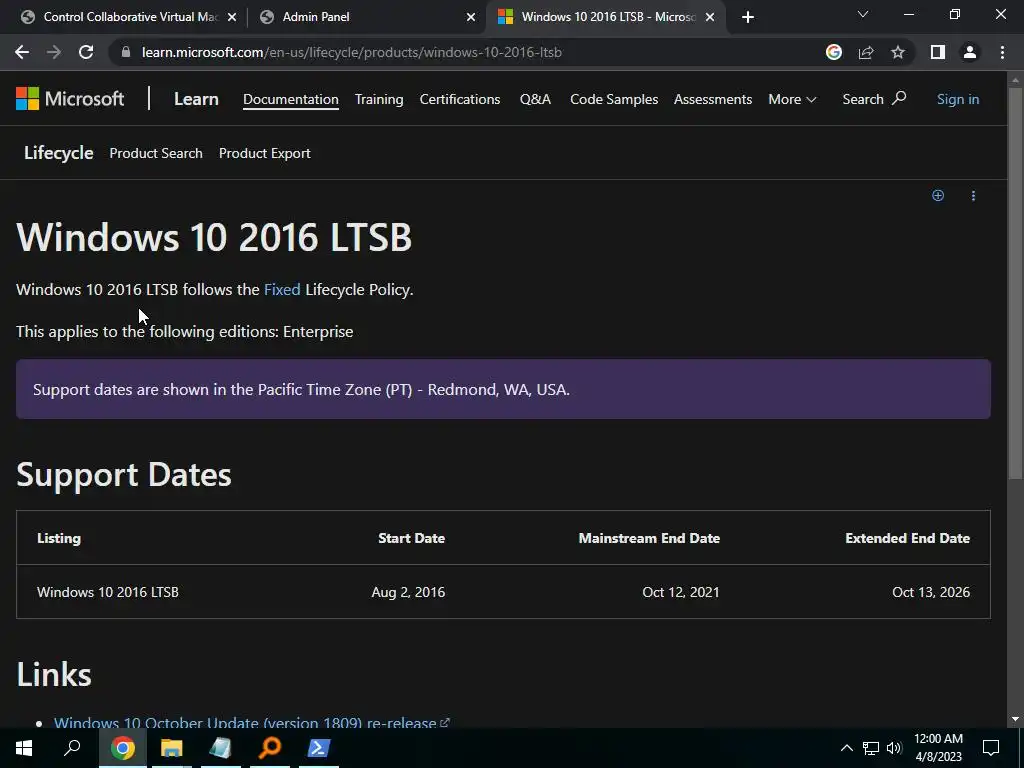1024x768 pixels.
Task: Open Certifications menu item
Action: (460, 99)
